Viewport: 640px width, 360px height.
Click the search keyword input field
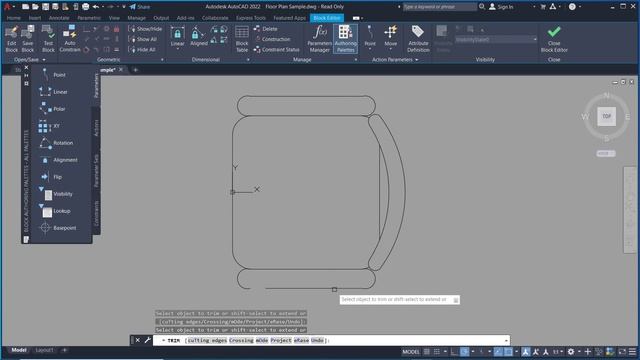(440, 7)
